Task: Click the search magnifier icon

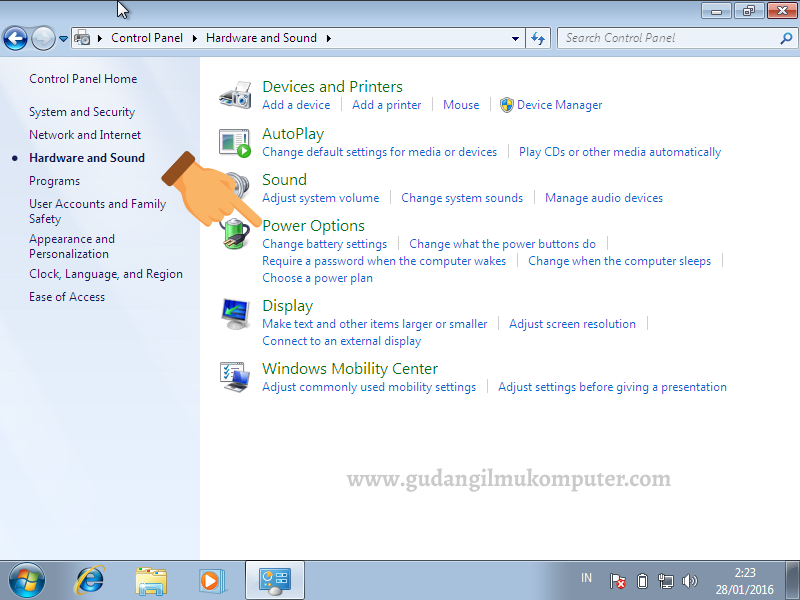Action: point(786,38)
